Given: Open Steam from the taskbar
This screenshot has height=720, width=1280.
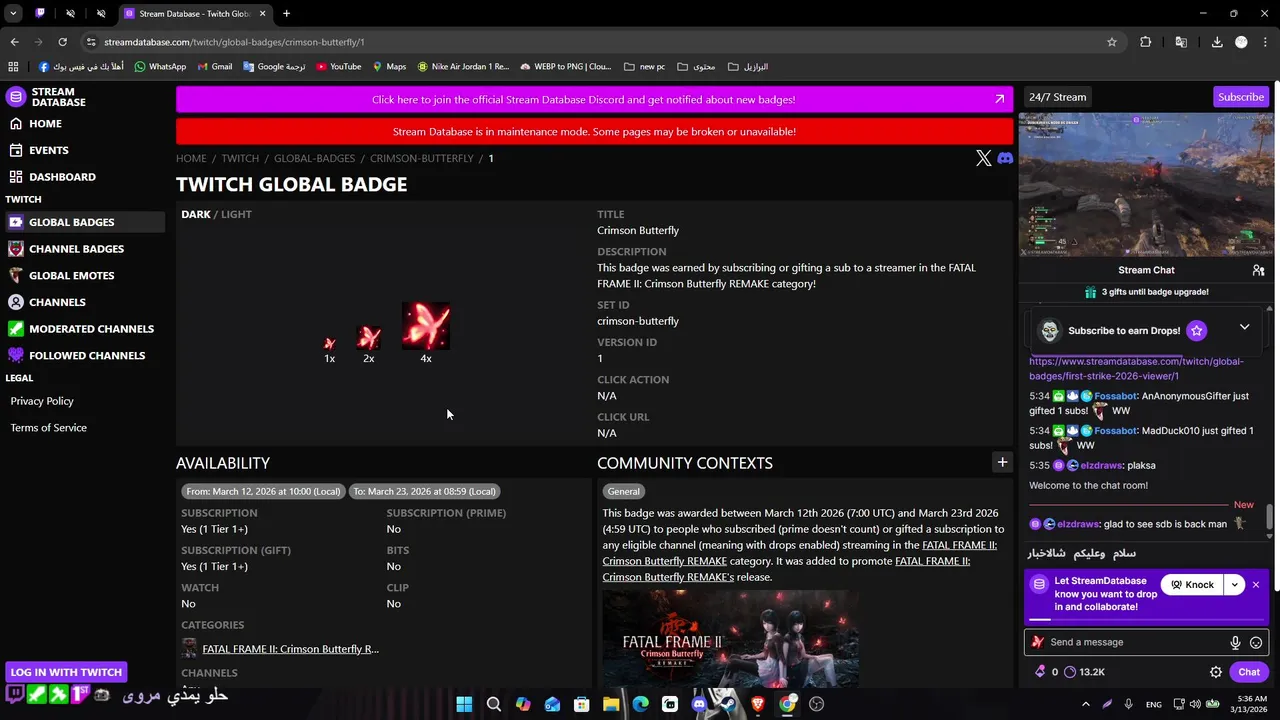Looking at the screenshot, I should point(728,704).
